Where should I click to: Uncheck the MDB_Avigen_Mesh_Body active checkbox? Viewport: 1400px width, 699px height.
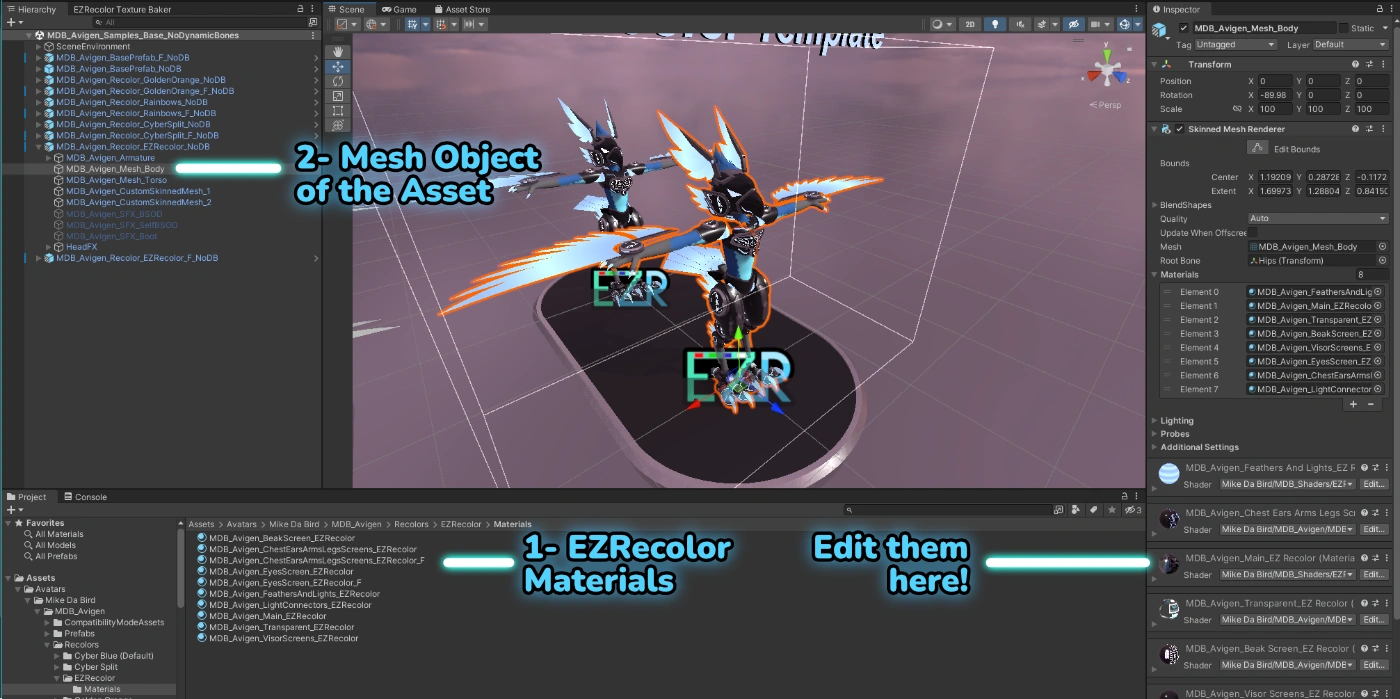coord(1184,27)
